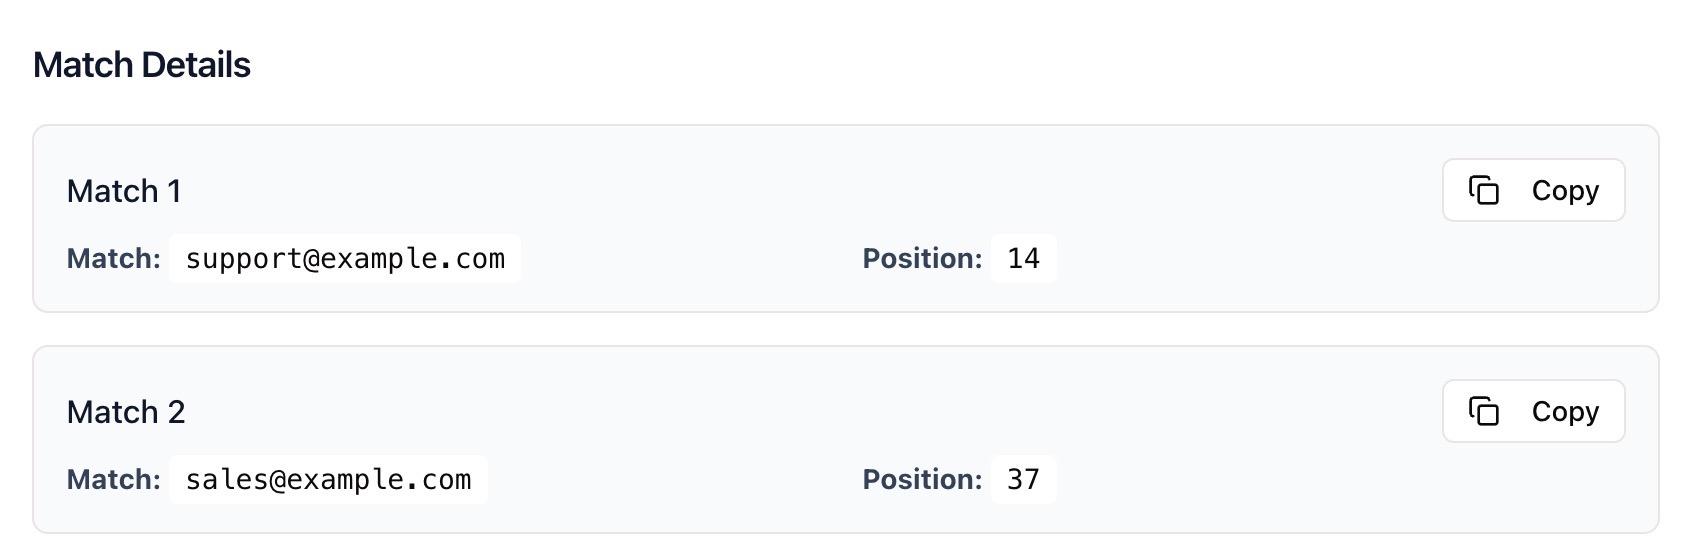Click the Match 1 card title

[124, 191]
